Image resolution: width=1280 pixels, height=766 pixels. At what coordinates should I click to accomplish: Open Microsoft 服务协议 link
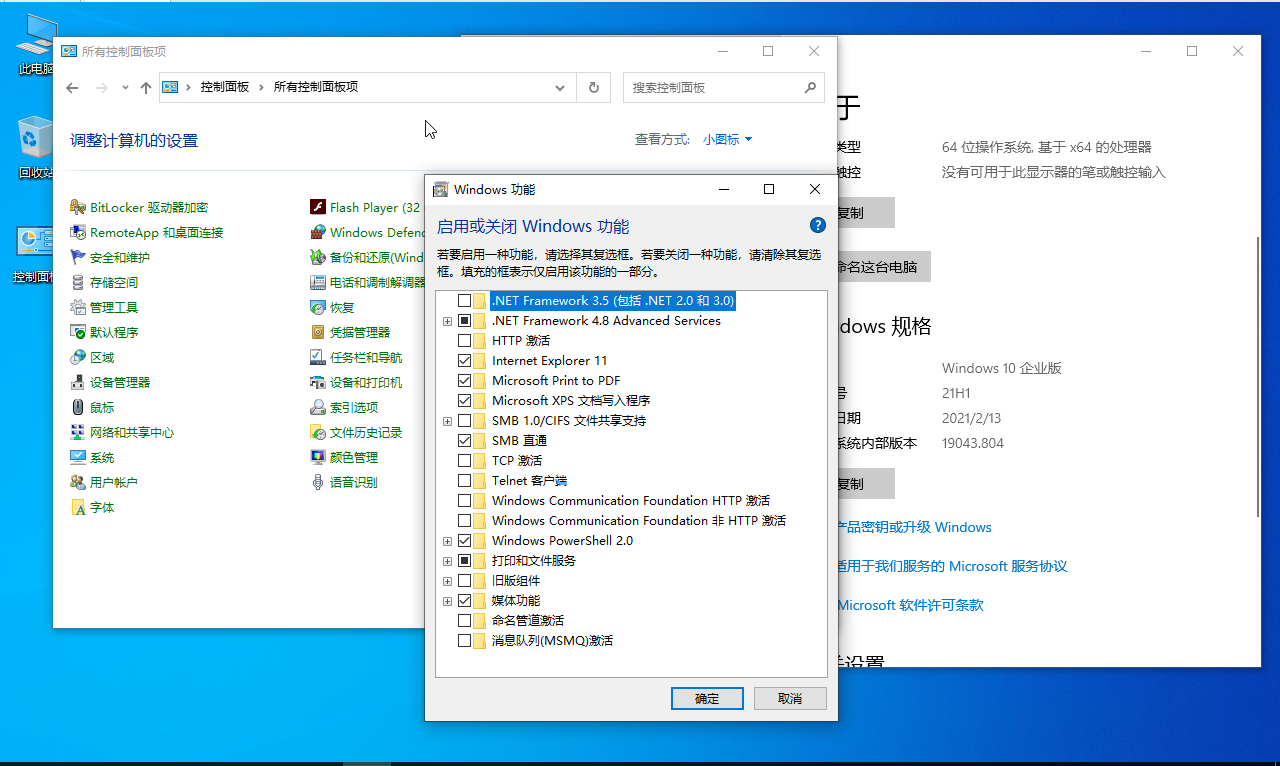(952, 566)
